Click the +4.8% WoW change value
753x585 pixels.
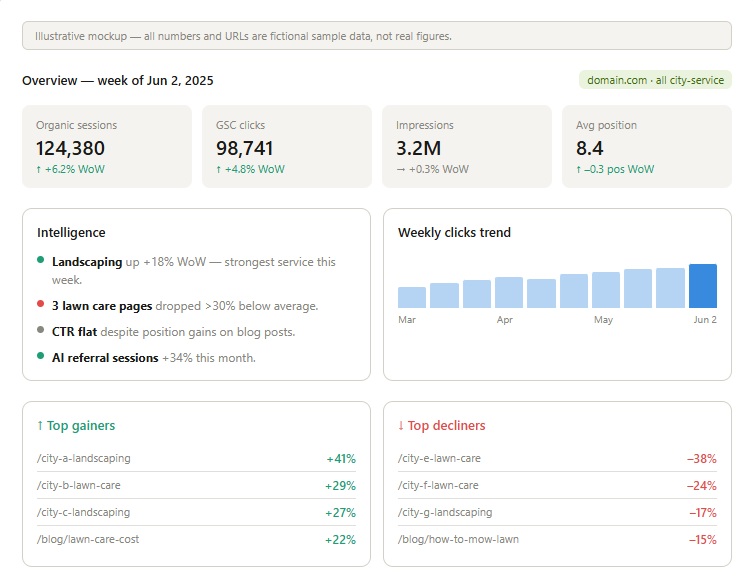250,169
